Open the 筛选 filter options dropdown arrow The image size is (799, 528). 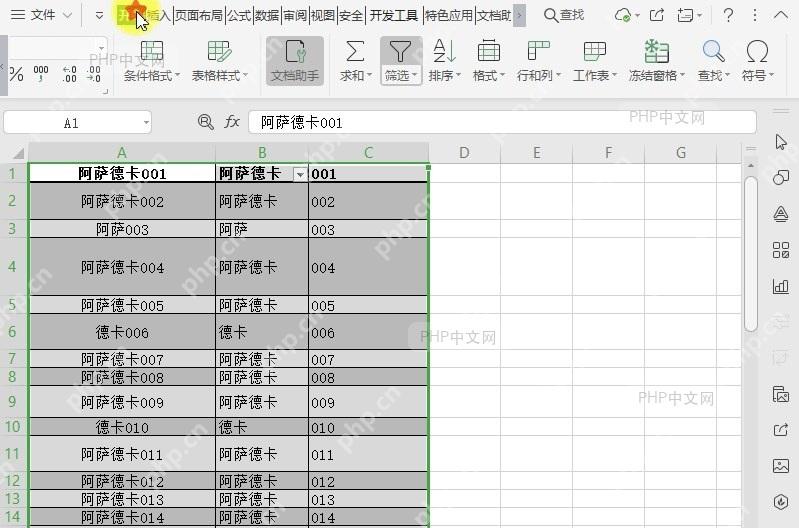(415, 75)
